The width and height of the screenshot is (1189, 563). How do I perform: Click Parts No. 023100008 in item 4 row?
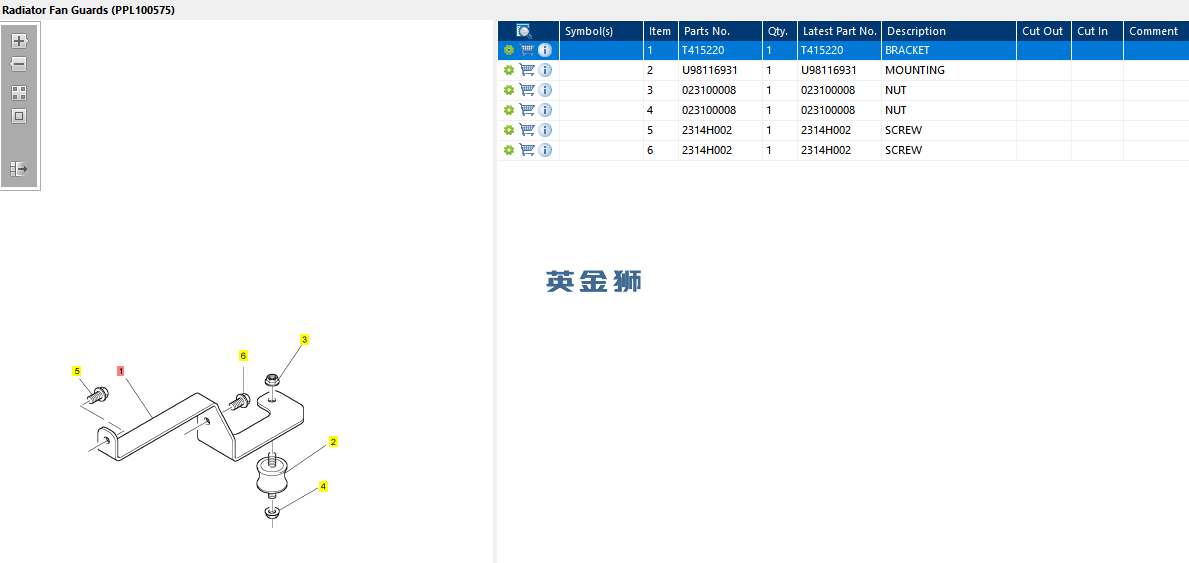point(720,110)
